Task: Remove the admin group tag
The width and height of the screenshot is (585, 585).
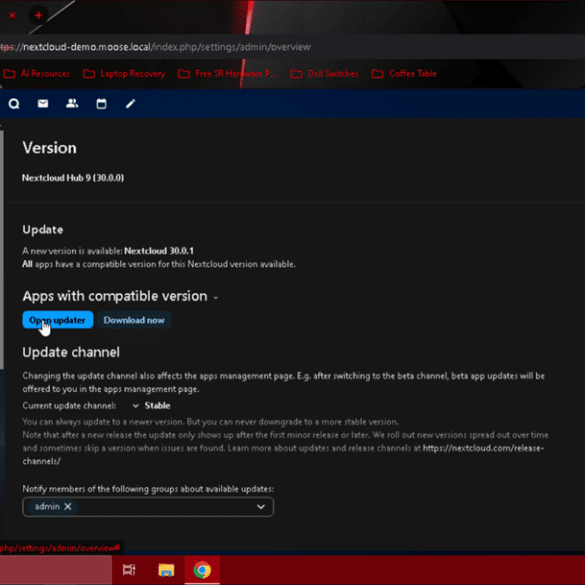Action: tap(68, 506)
